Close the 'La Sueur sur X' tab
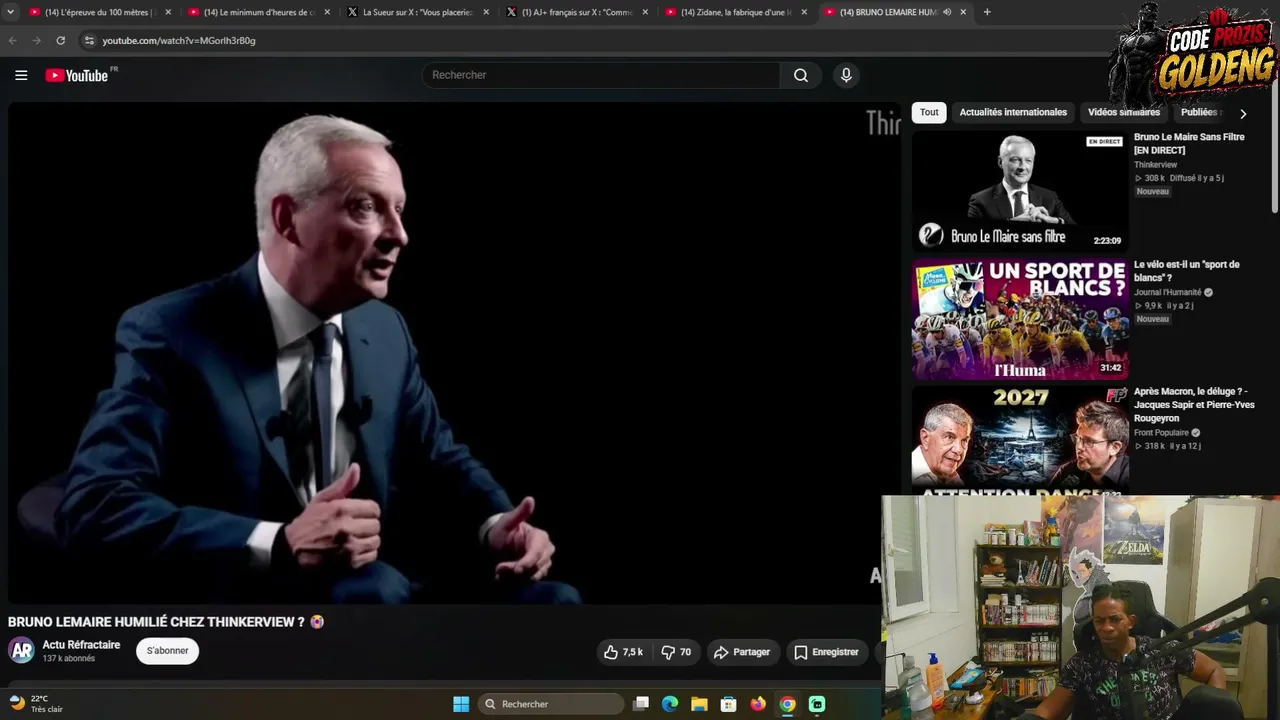This screenshot has height=720, width=1280. [x=486, y=12]
